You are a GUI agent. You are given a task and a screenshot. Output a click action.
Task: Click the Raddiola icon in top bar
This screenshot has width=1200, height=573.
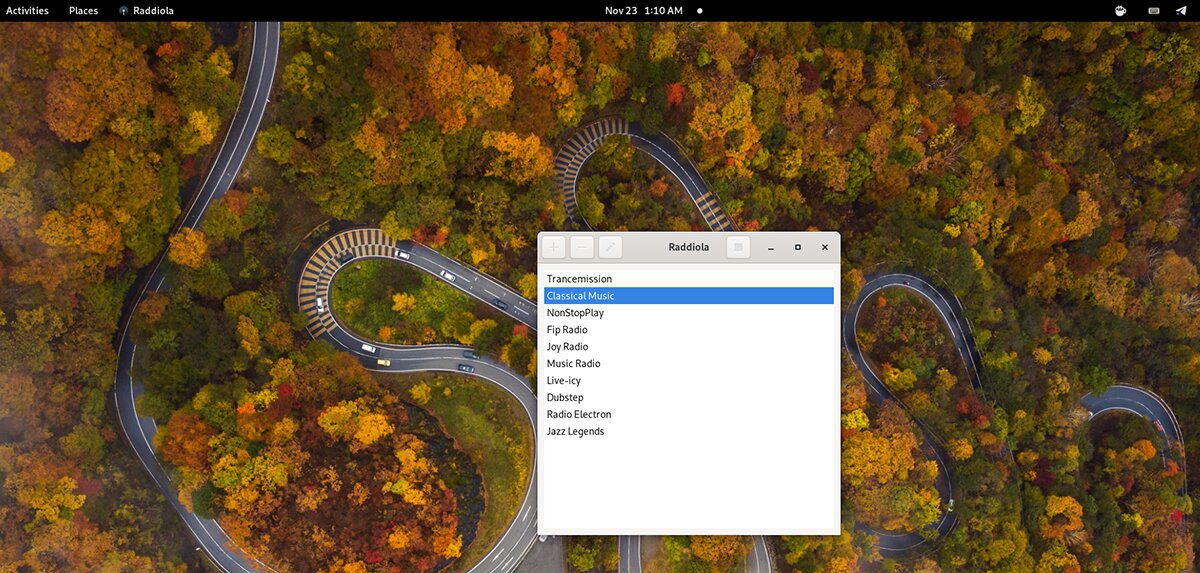124,11
